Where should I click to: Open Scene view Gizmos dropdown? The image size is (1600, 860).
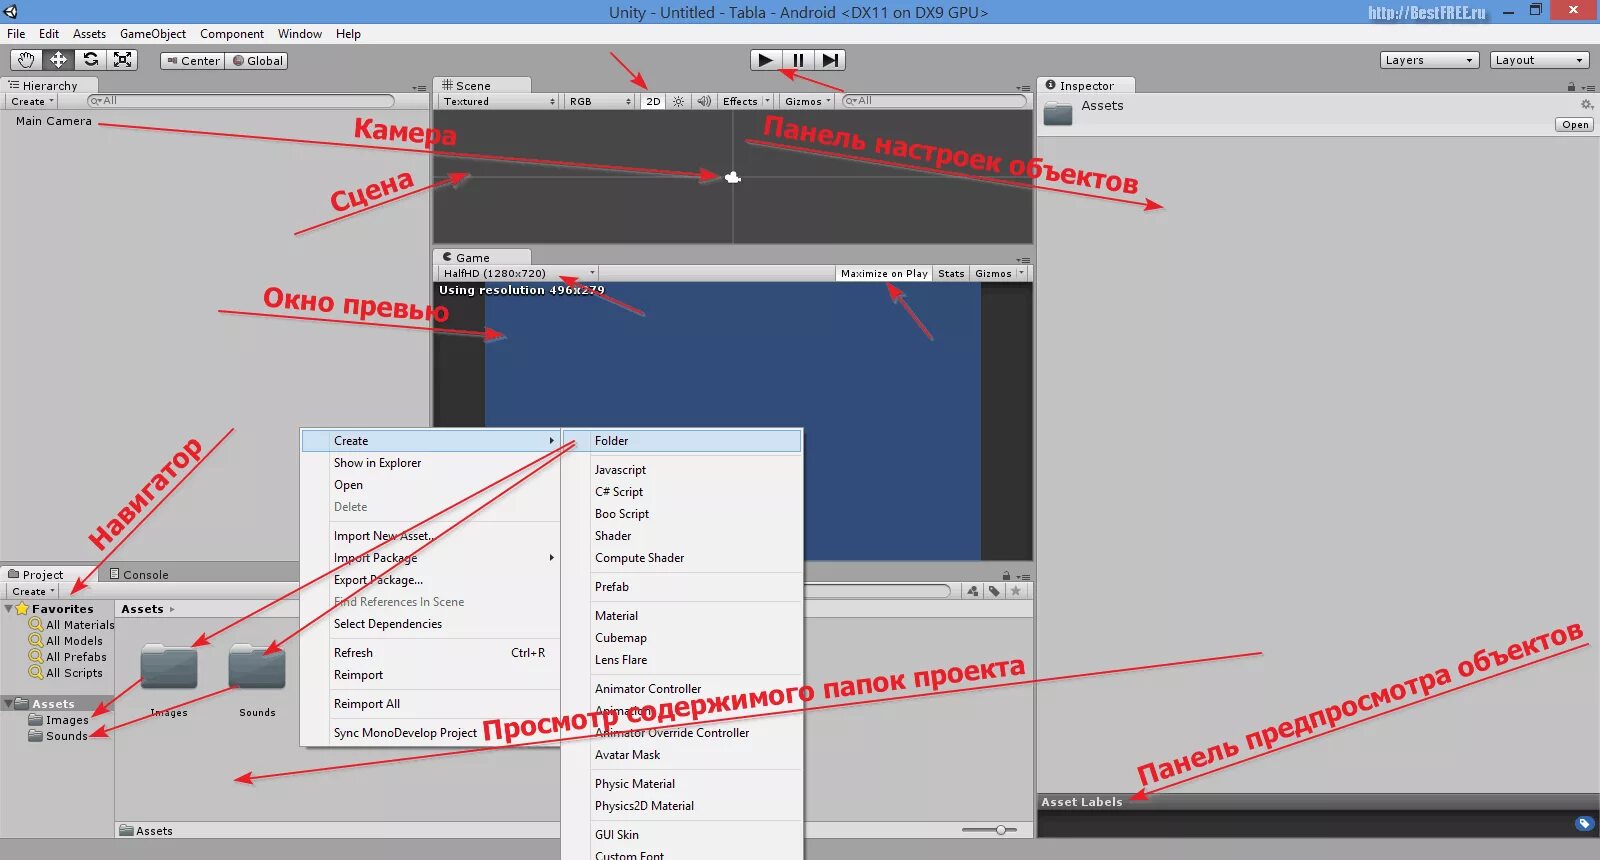point(808,101)
